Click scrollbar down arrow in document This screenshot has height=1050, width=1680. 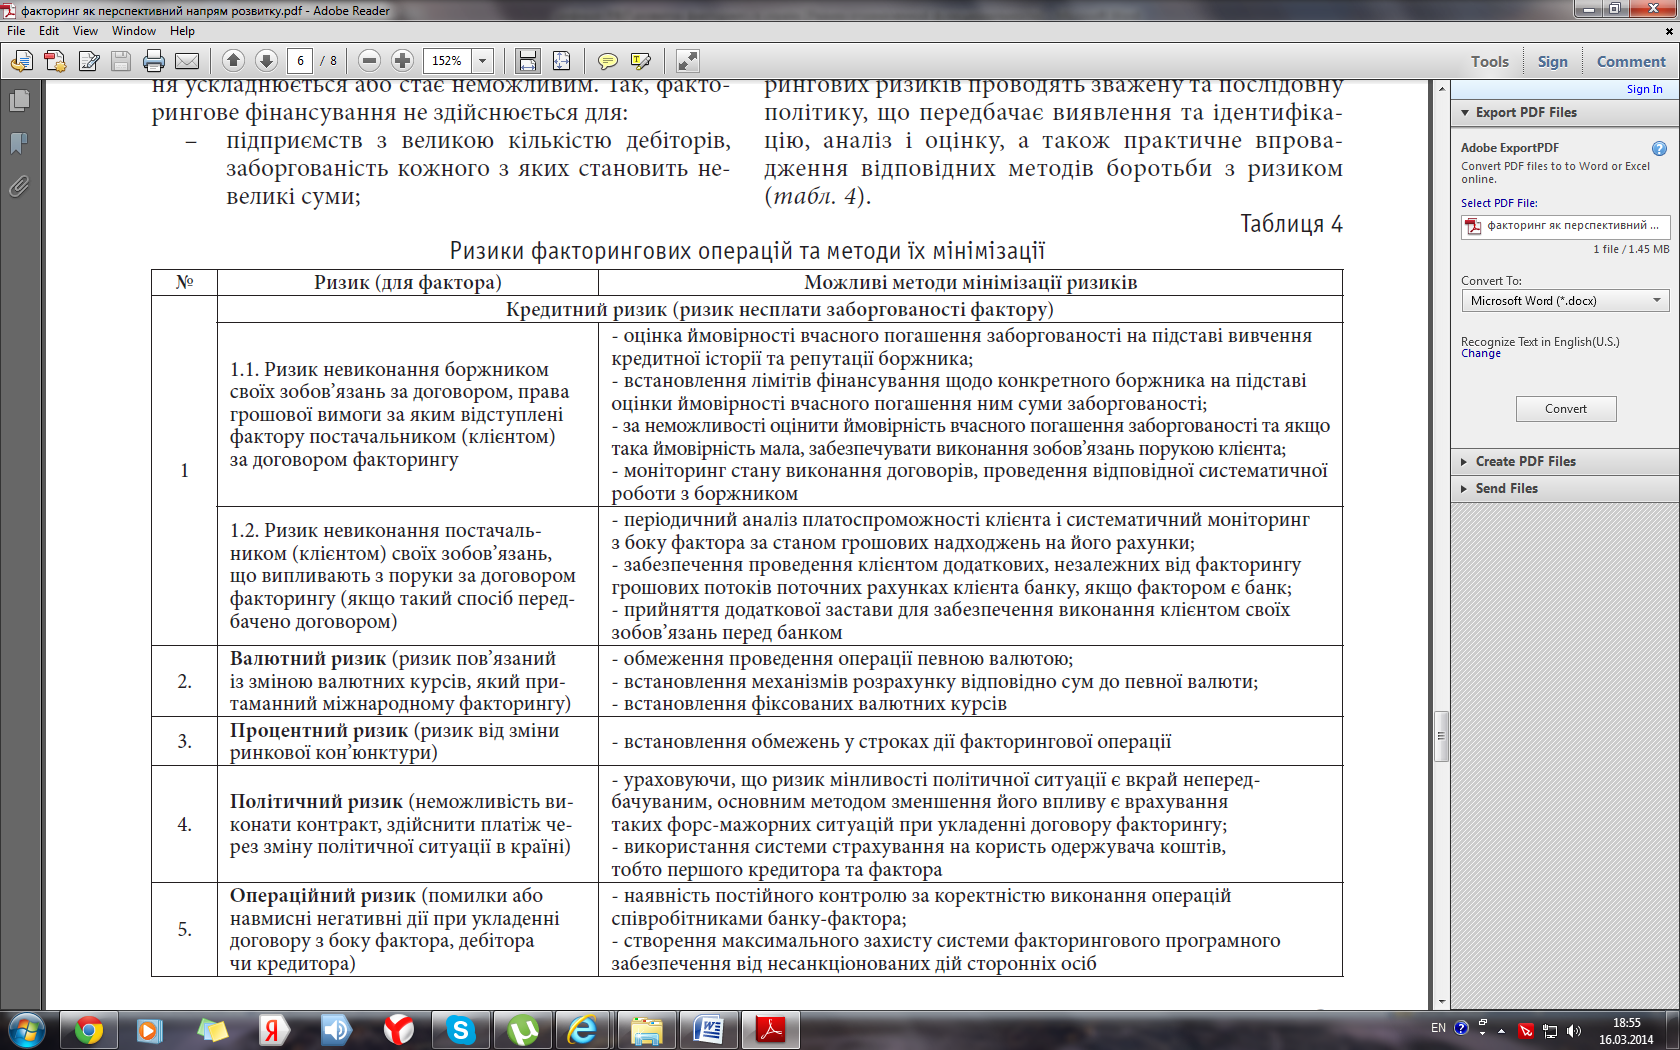pyautogui.click(x=1441, y=1001)
